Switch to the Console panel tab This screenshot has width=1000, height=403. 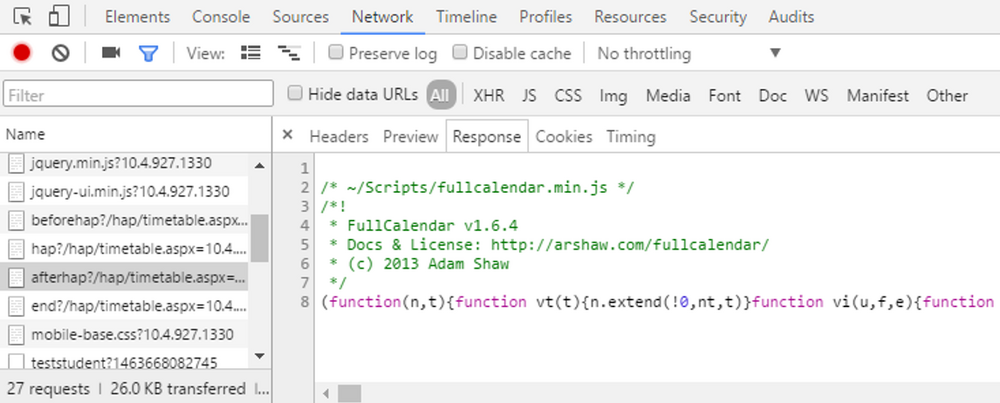221,17
